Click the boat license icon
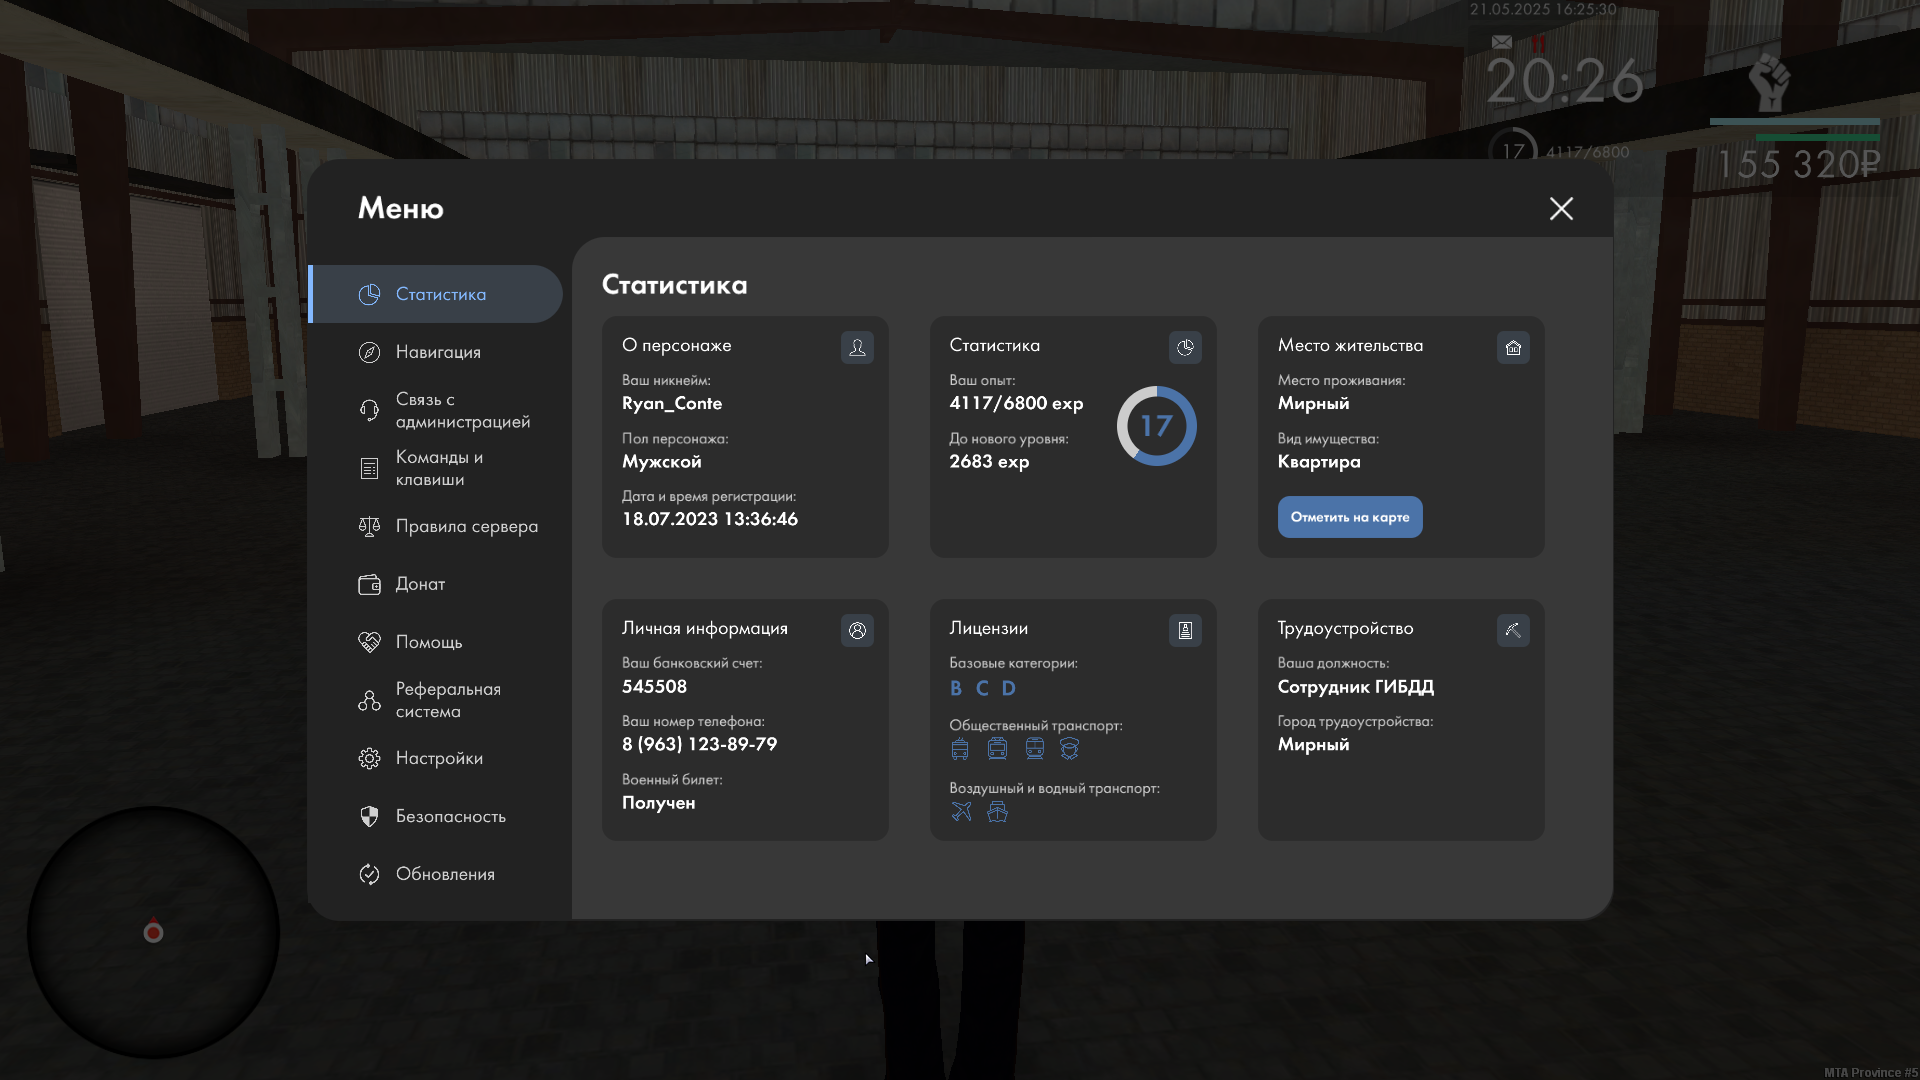 [x=997, y=812]
